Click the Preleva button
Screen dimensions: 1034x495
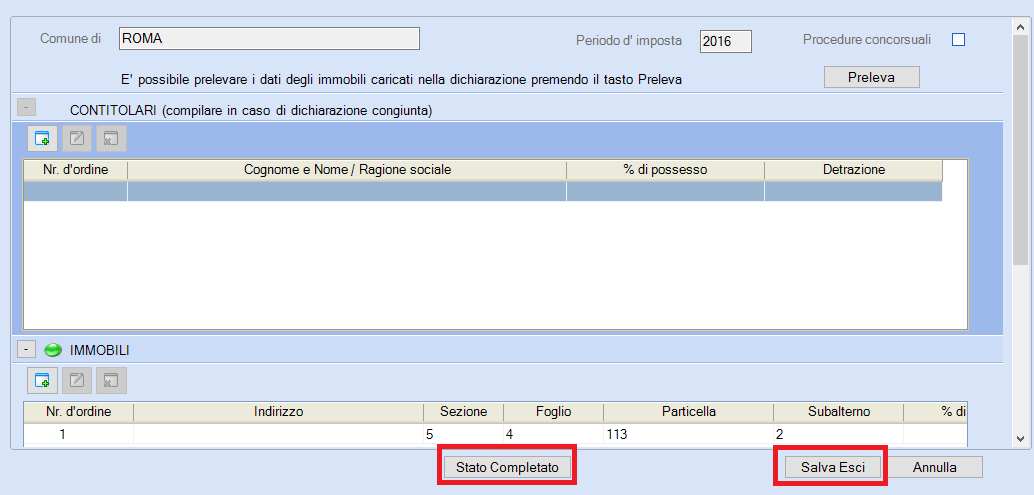tap(871, 77)
